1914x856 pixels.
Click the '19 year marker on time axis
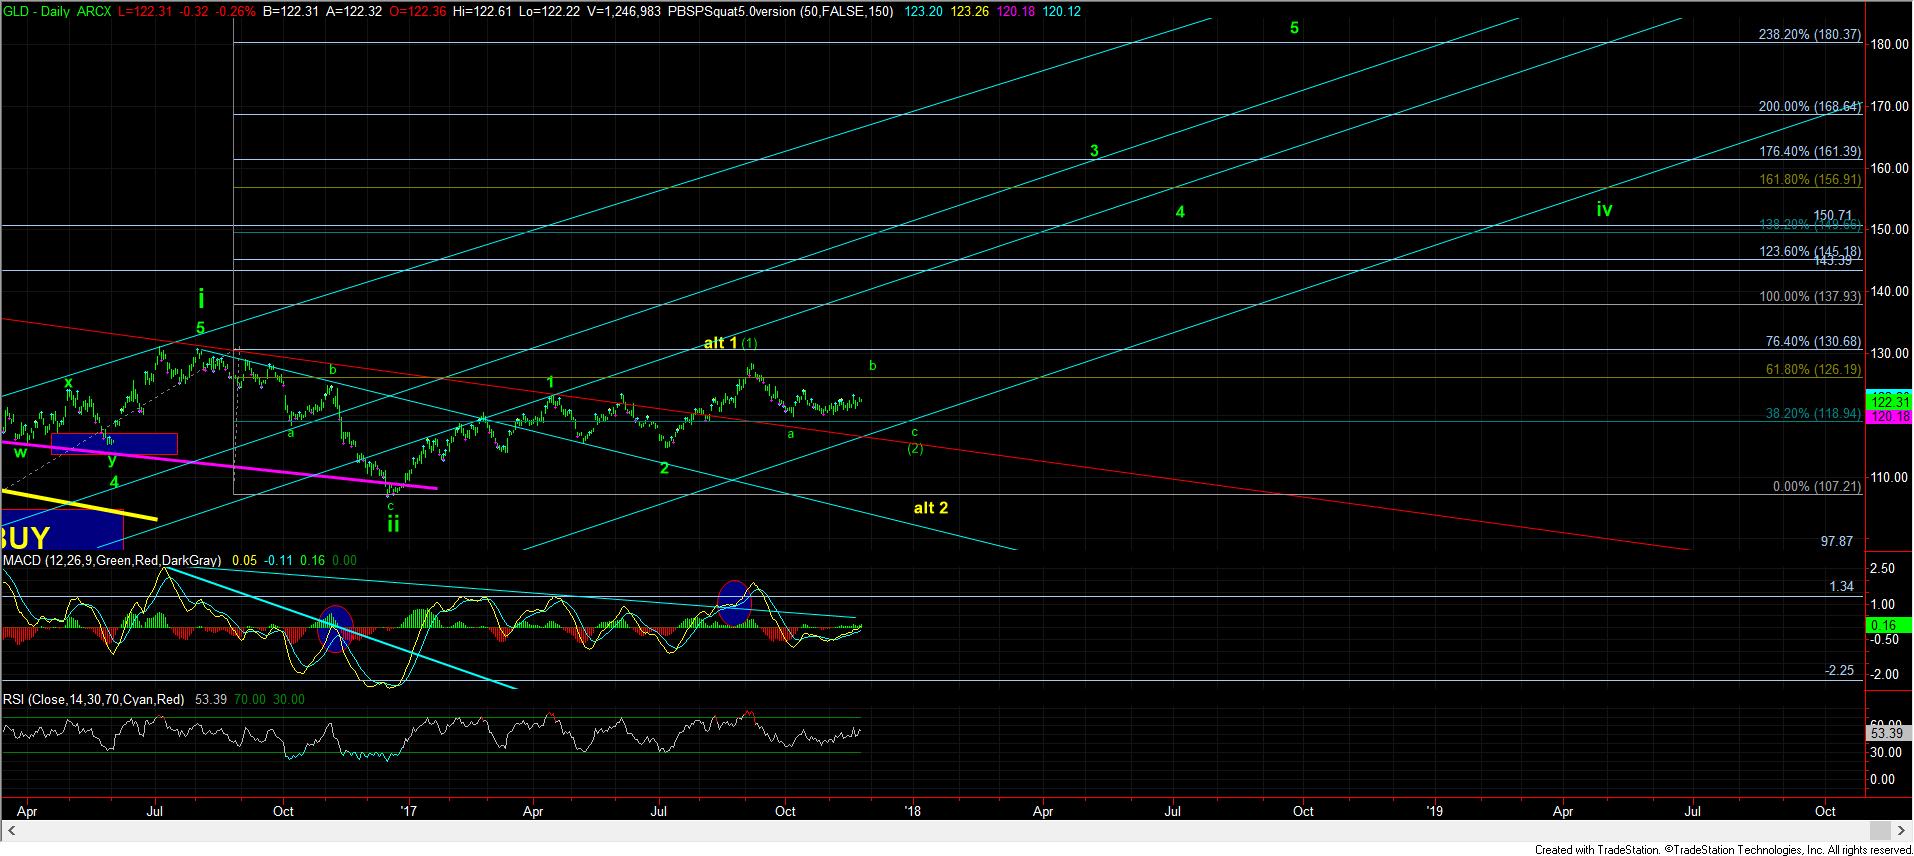(x=1434, y=811)
